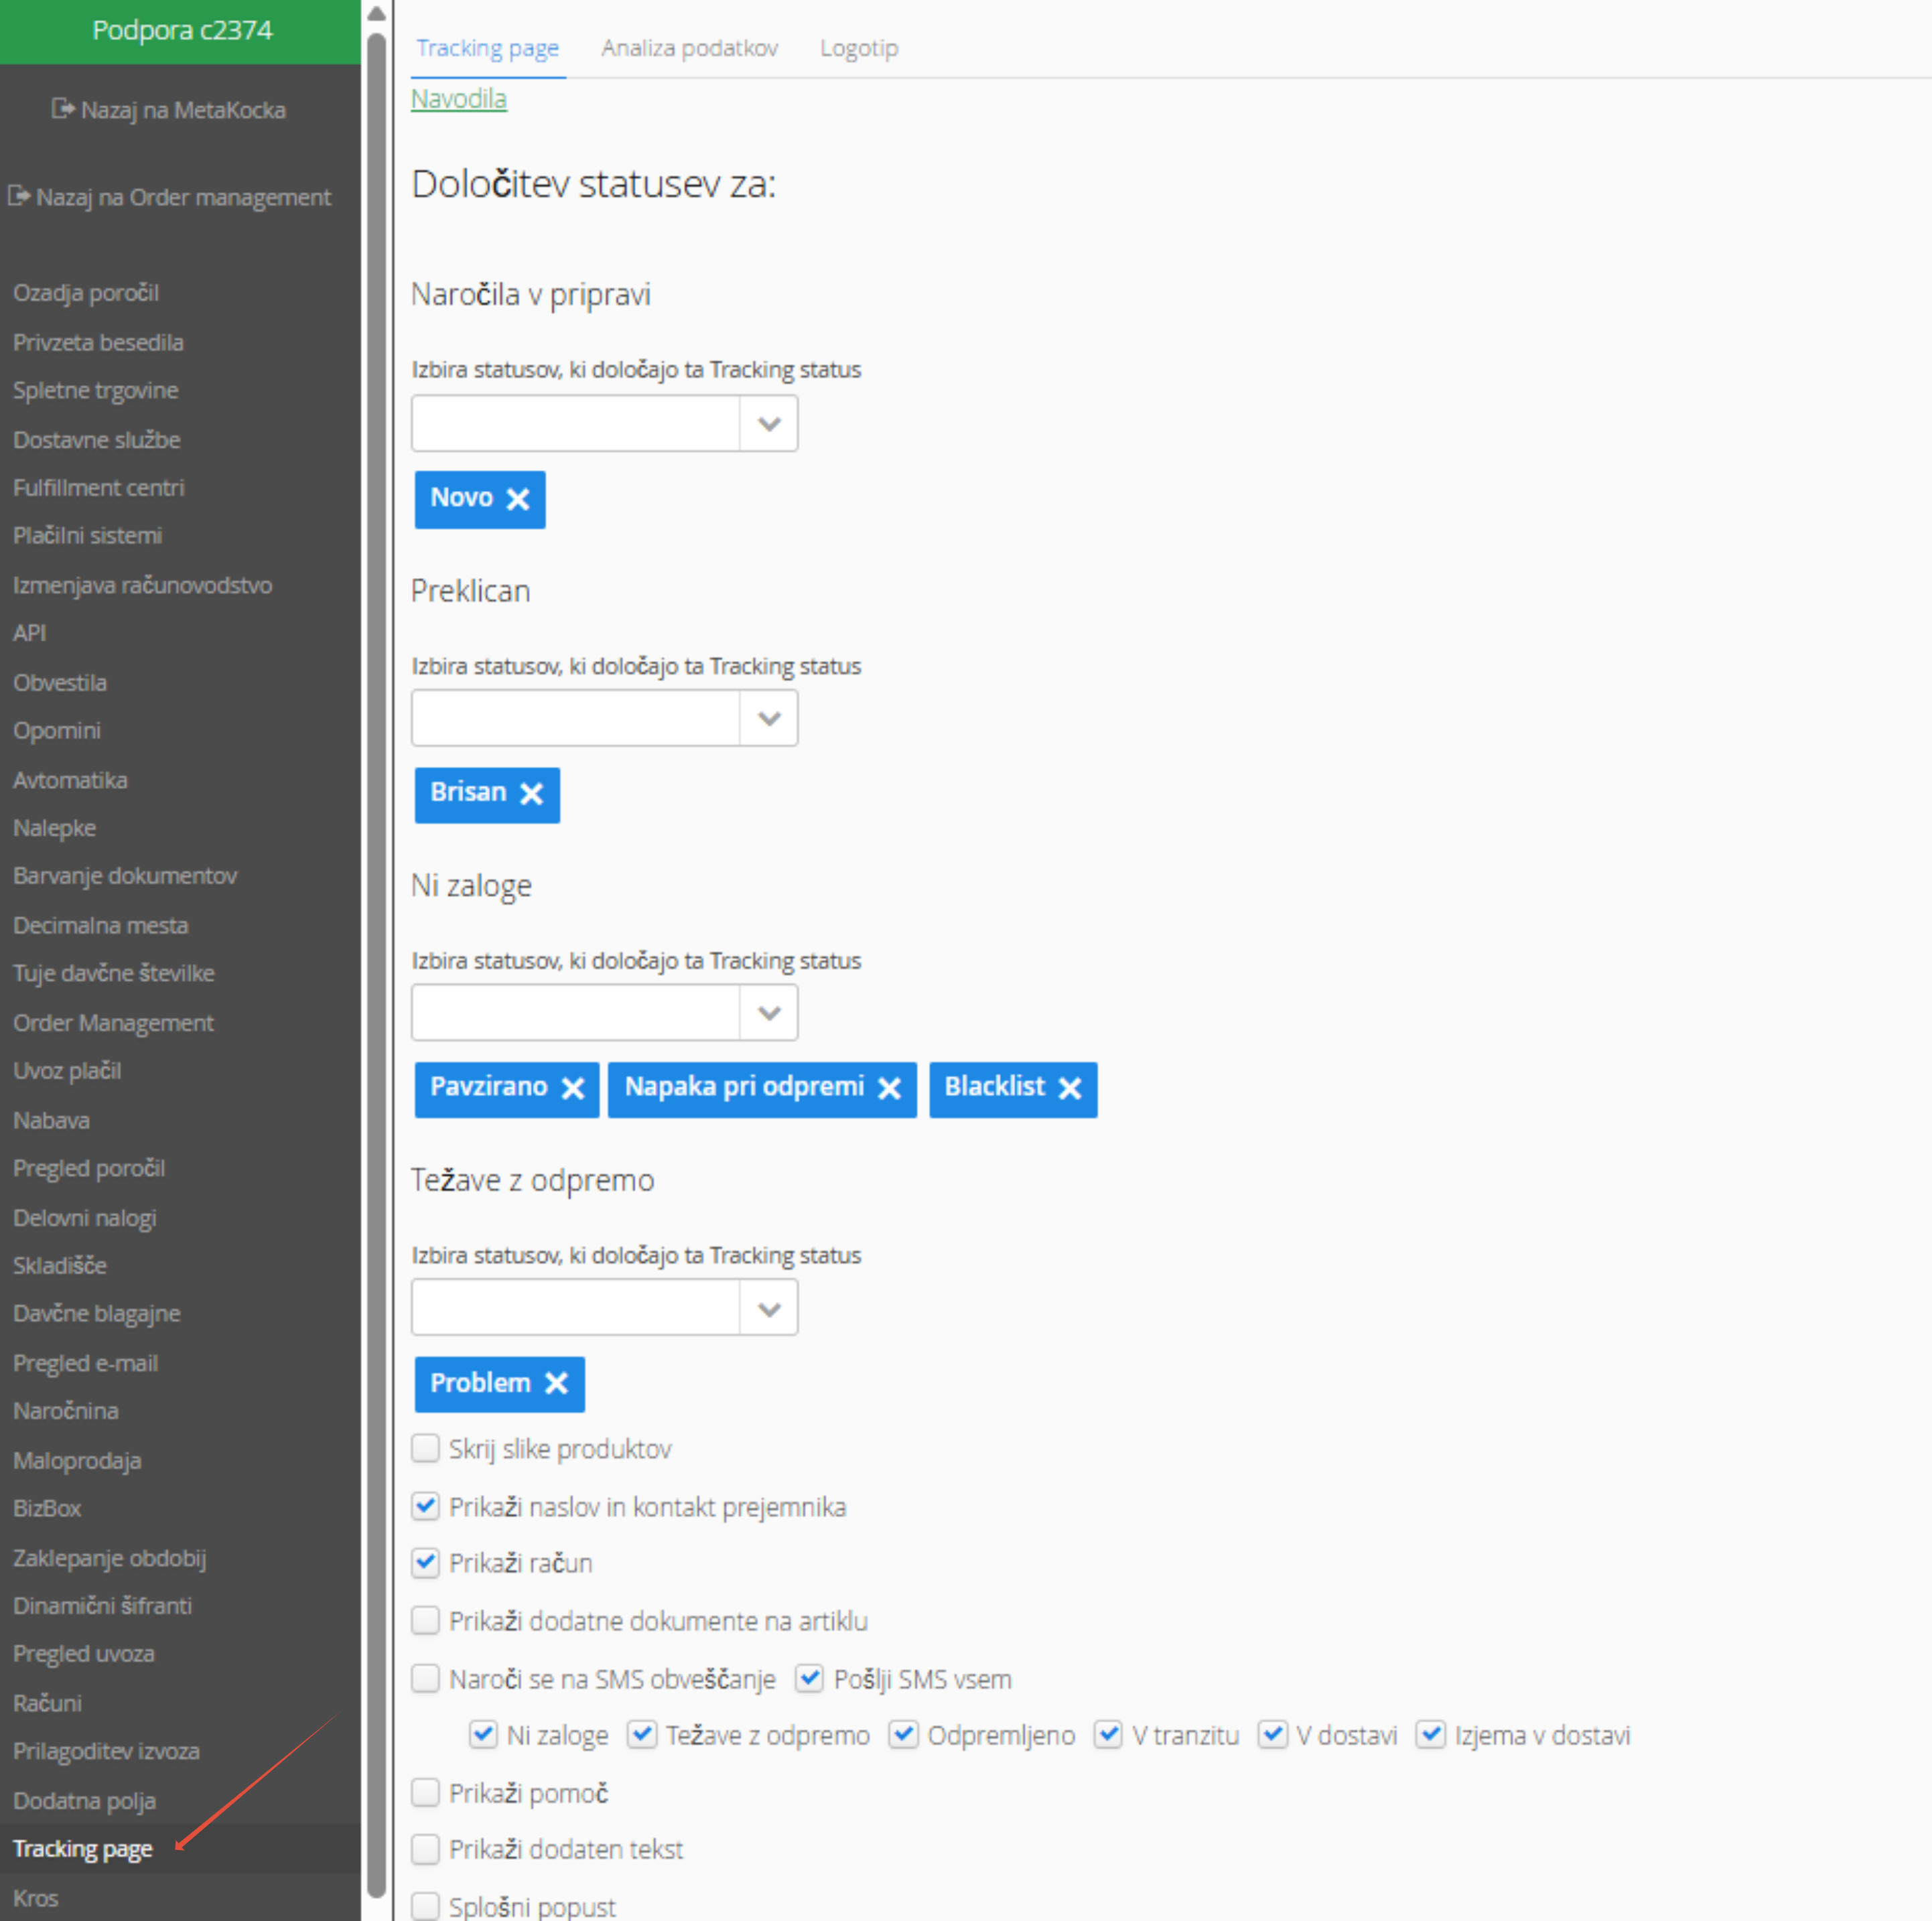Click Nazaj na Order management icon
The height and width of the screenshot is (1921, 1932).
click(x=19, y=196)
